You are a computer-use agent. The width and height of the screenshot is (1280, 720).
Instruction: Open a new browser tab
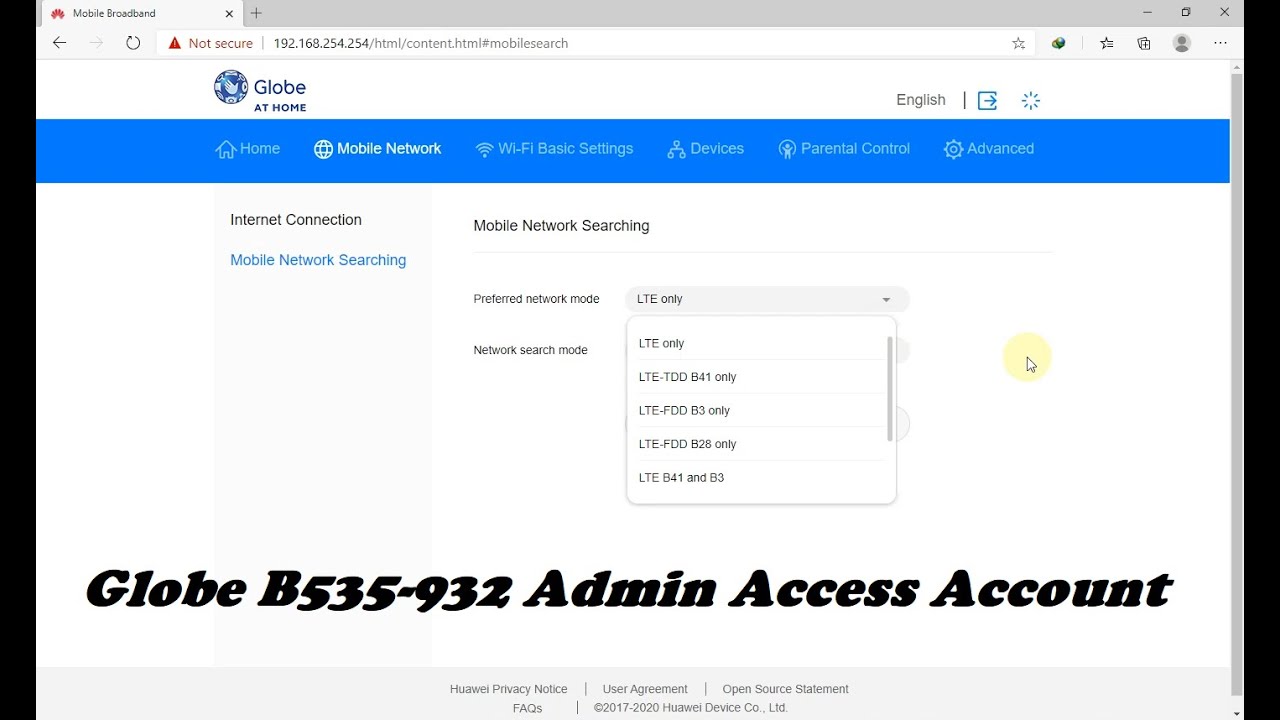[x=256, y=13]
